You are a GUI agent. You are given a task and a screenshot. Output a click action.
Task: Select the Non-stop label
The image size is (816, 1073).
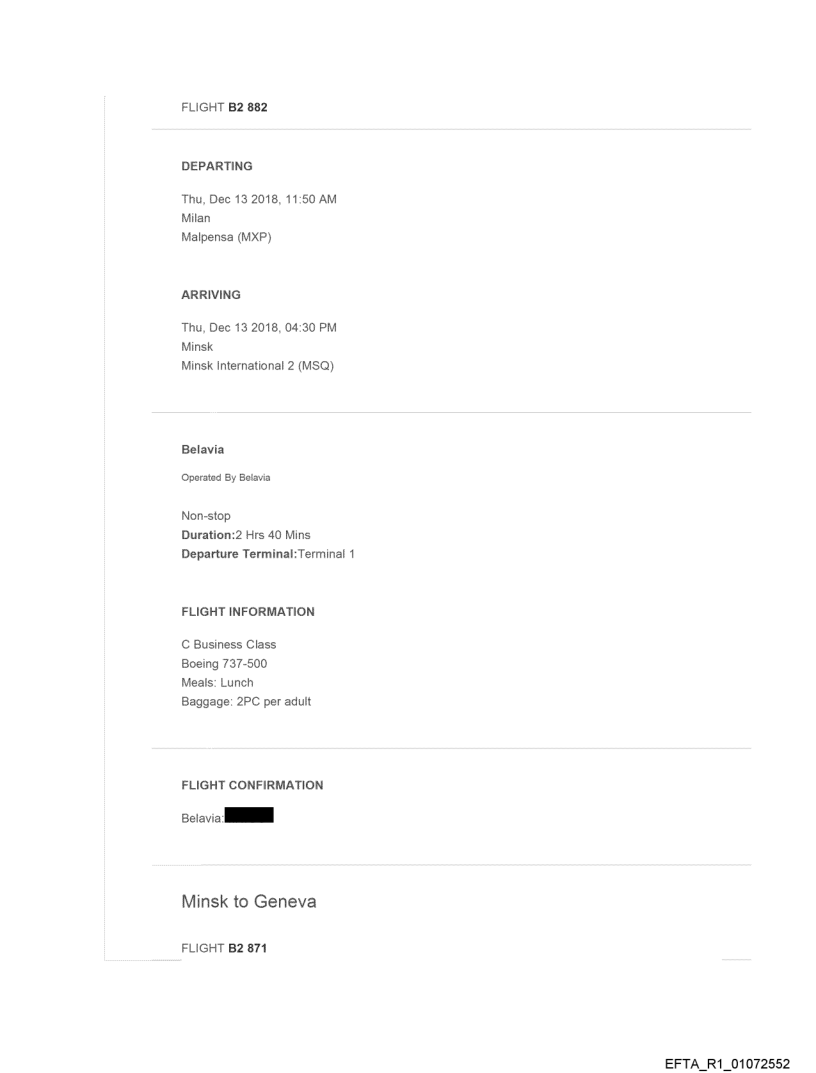pyautogui.click(x=206, y=516)
